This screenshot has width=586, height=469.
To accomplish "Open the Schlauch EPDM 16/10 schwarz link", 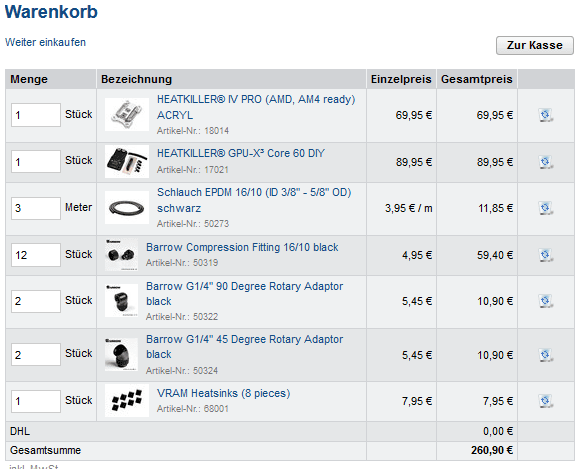I will coord(254,200).
